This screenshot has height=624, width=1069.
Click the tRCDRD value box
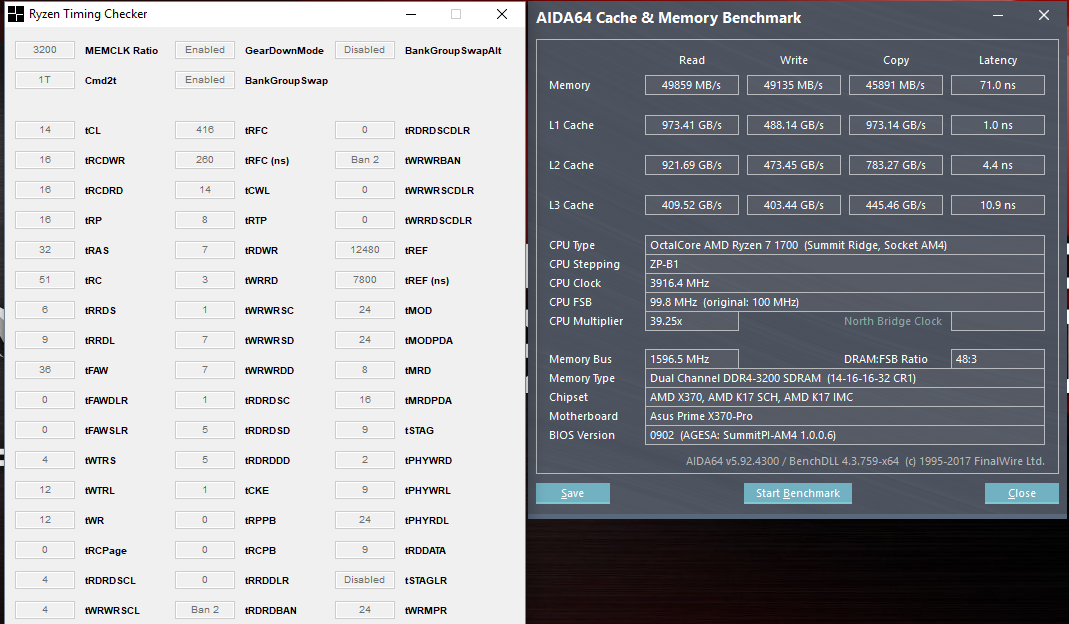click(45, 190)
